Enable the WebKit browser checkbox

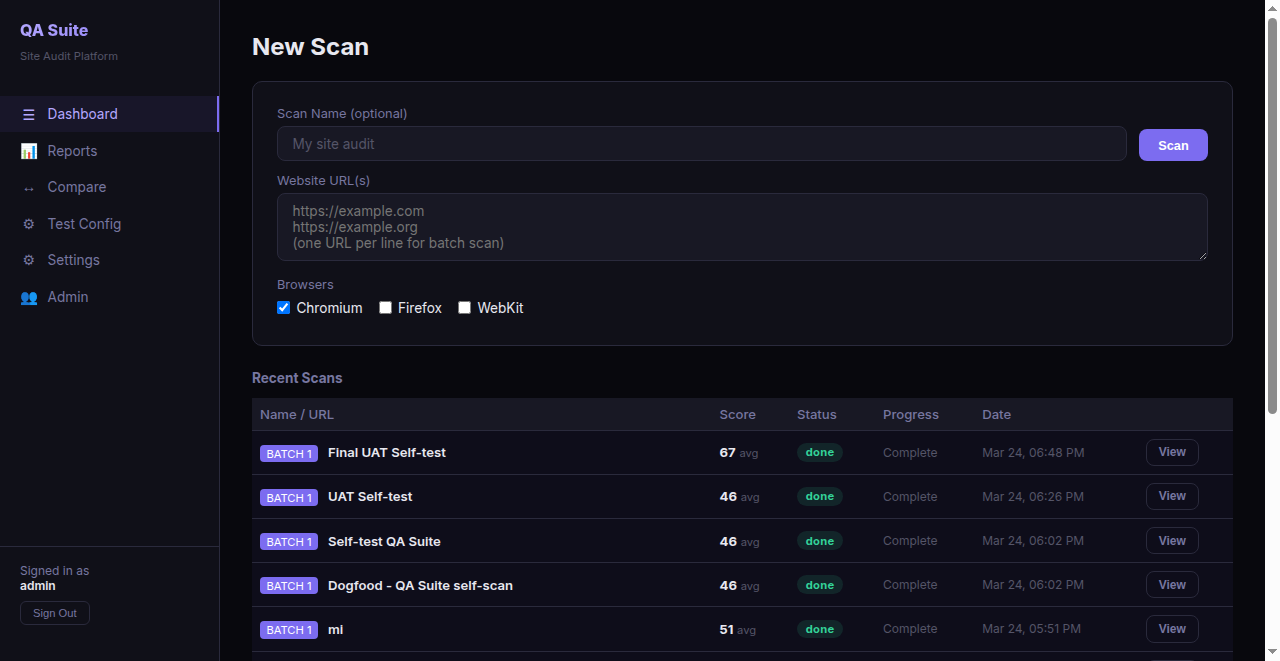tap(464, 307)
